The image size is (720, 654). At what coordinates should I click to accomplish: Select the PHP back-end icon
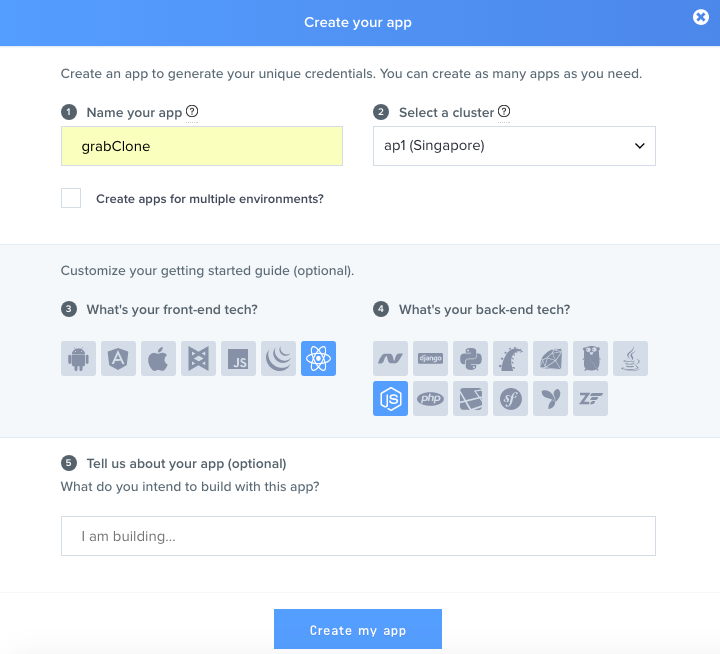coord(430,398)
